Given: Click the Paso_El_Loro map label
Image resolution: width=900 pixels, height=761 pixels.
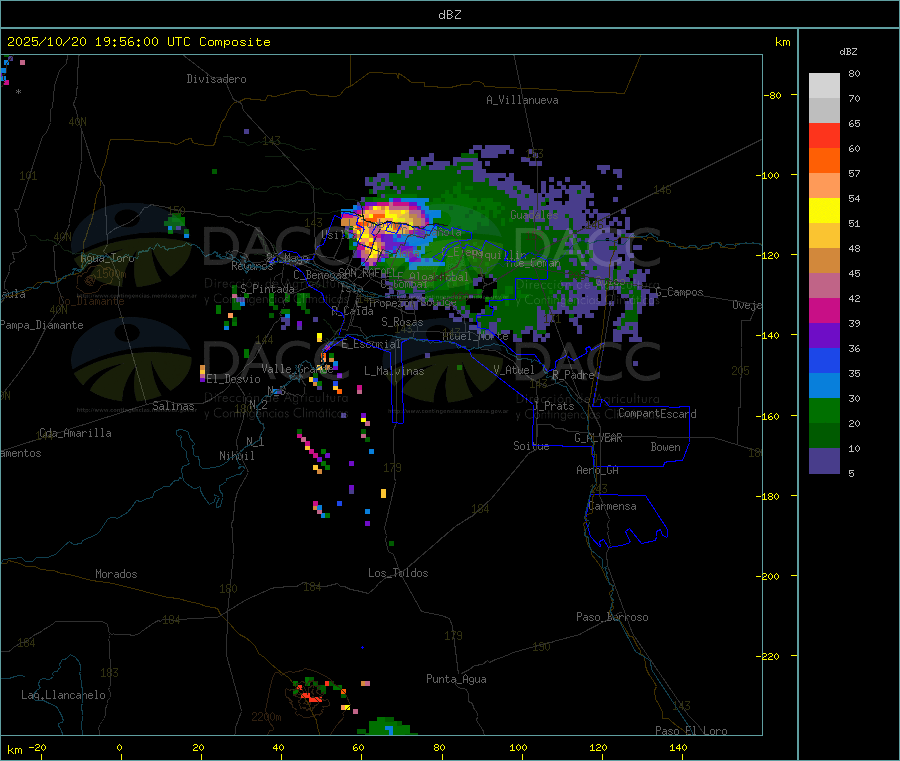Looking at the screenshot, I should (691, 730).
